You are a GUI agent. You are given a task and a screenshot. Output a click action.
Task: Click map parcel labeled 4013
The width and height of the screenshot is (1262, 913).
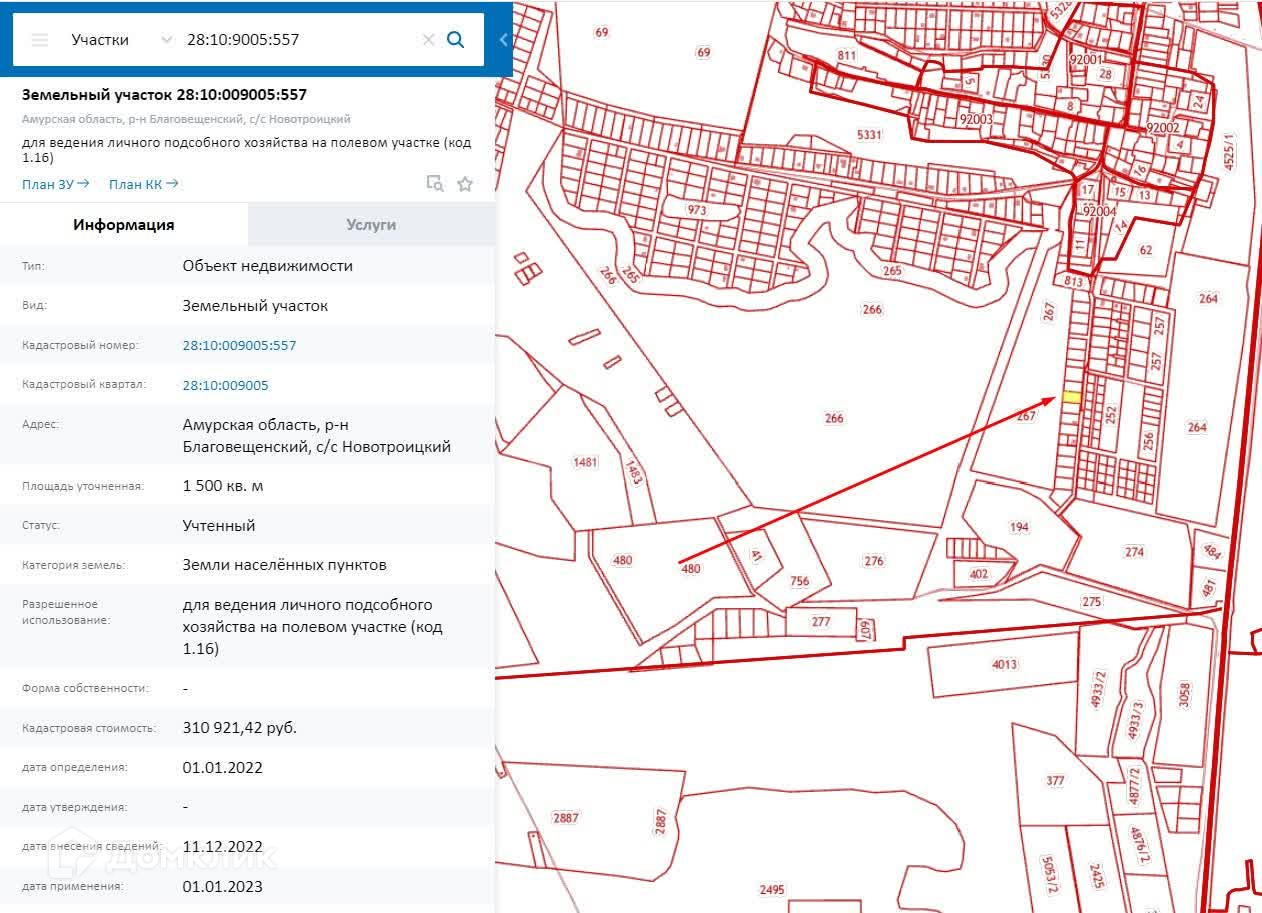pyautogui.click(x=1004, y=664)
